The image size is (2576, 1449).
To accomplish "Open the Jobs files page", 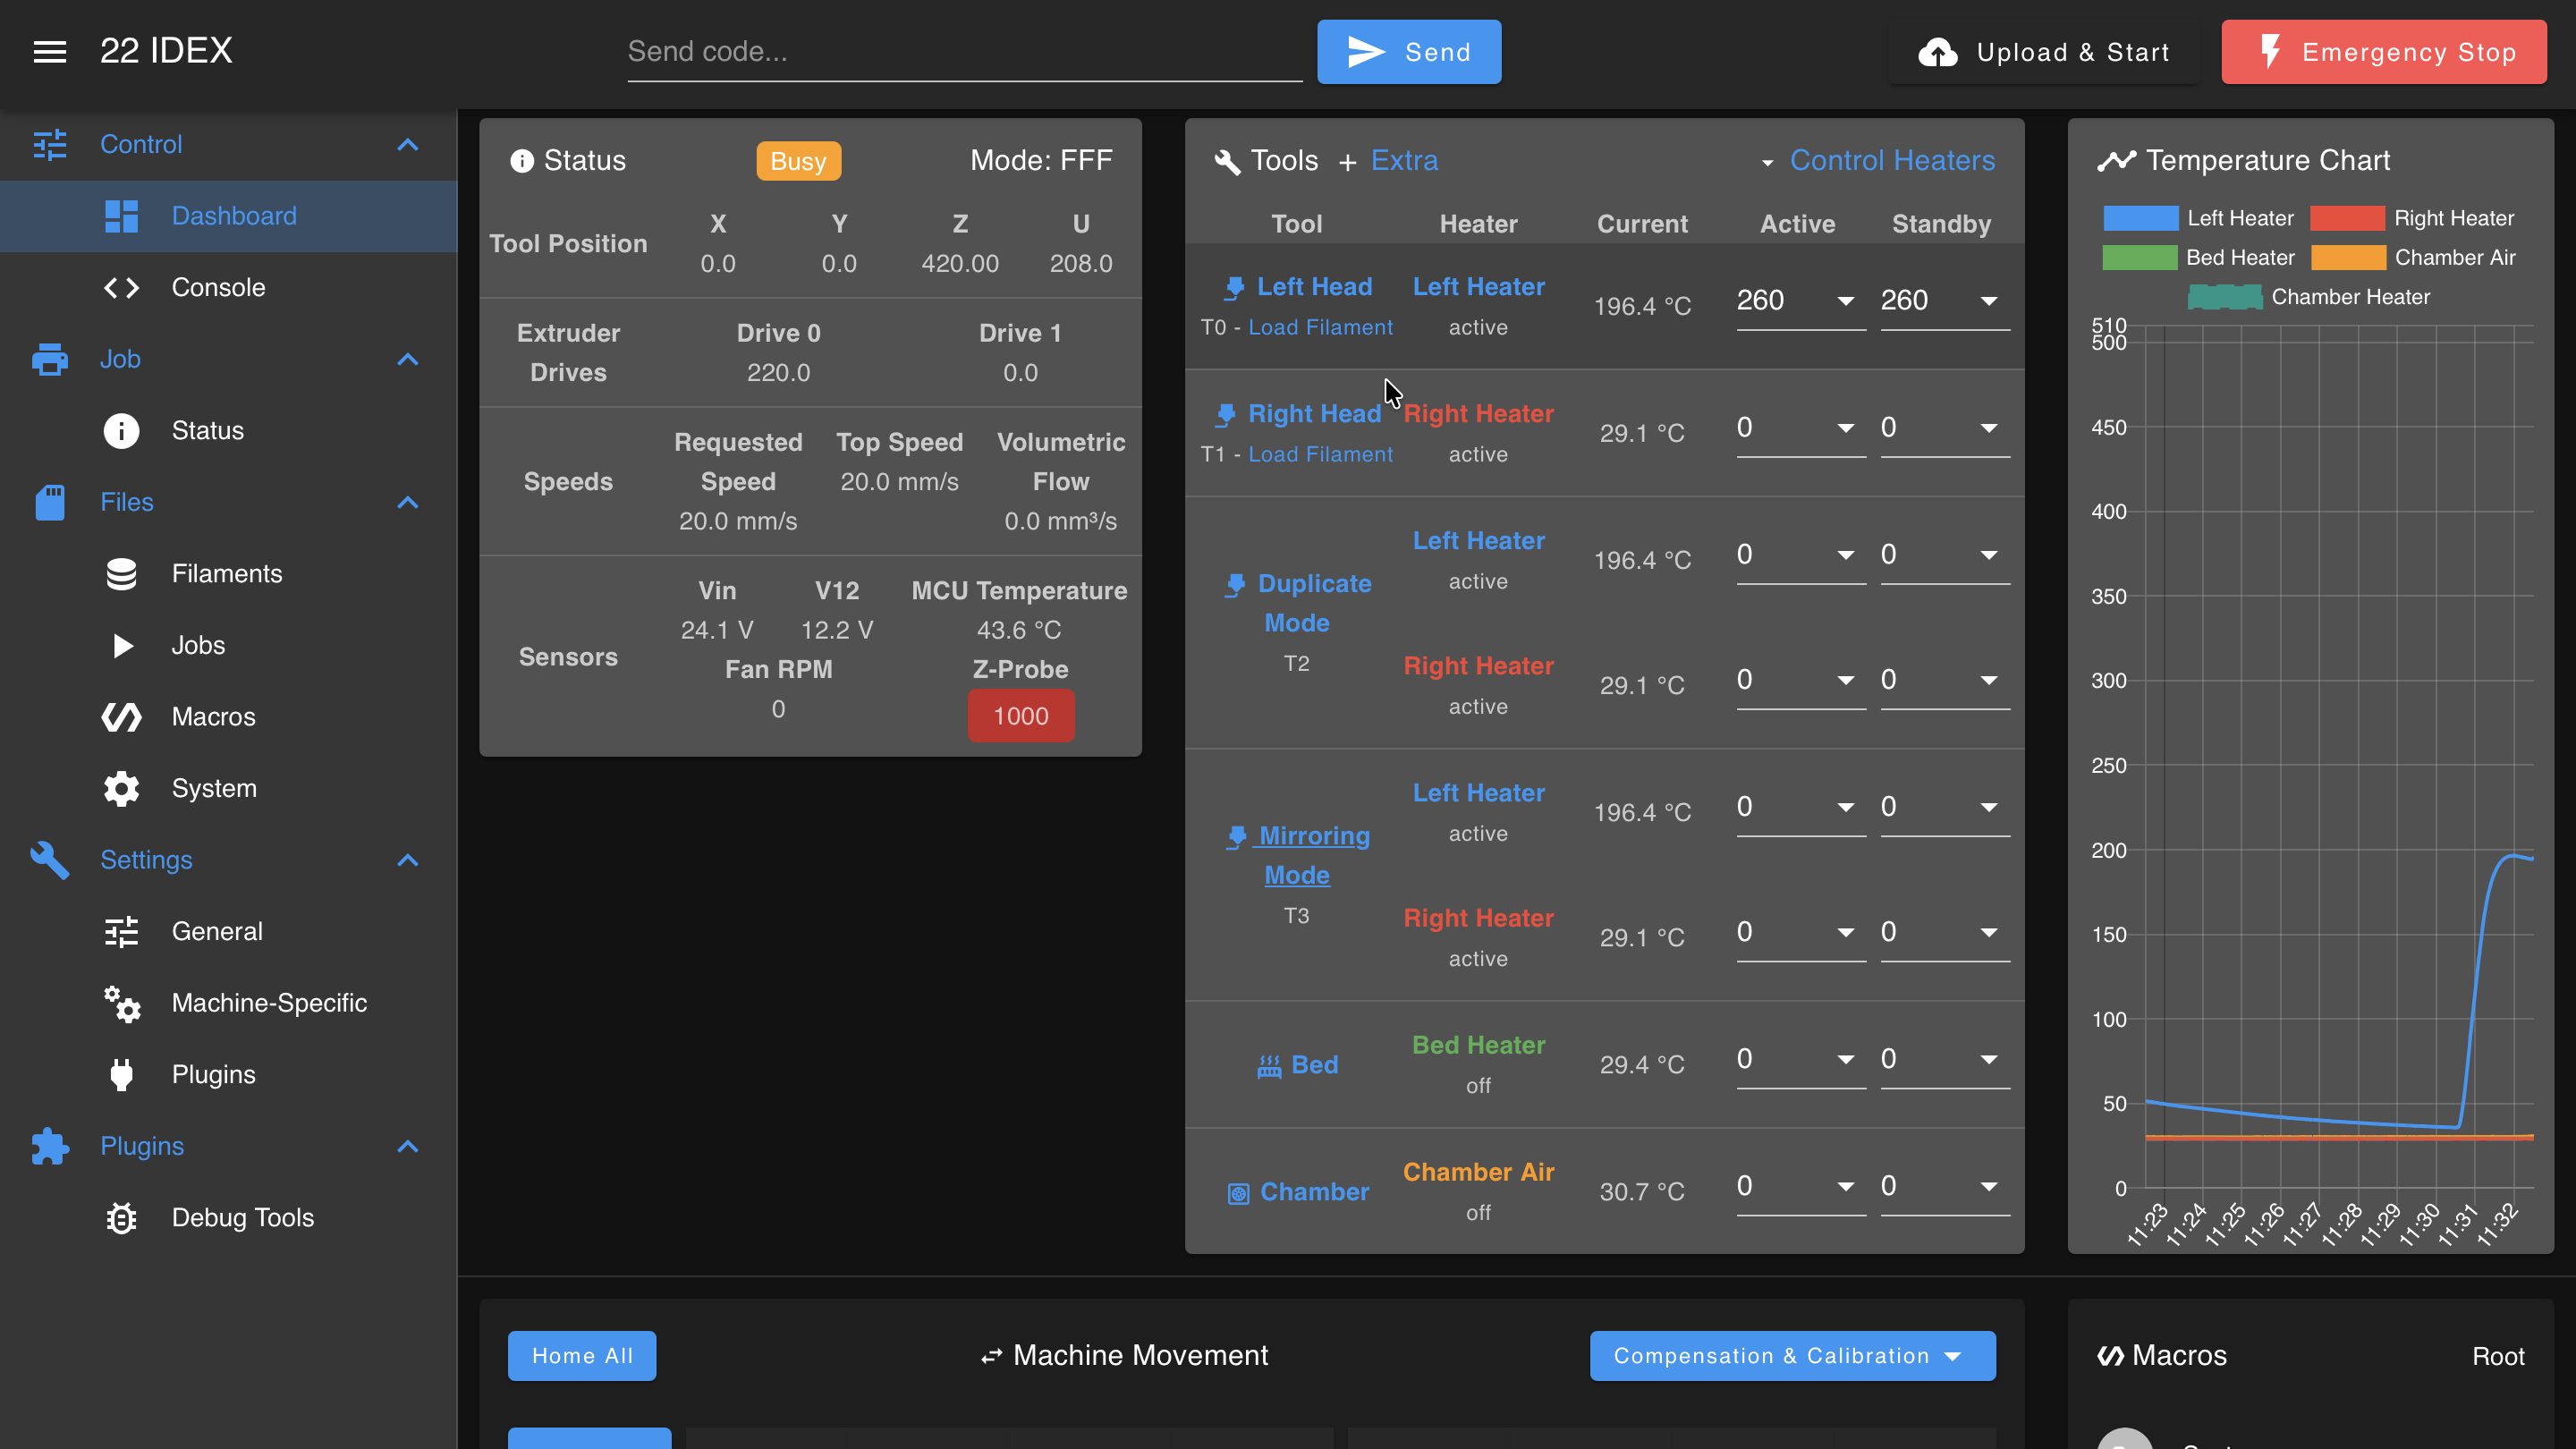I will [x=228, y=646].
